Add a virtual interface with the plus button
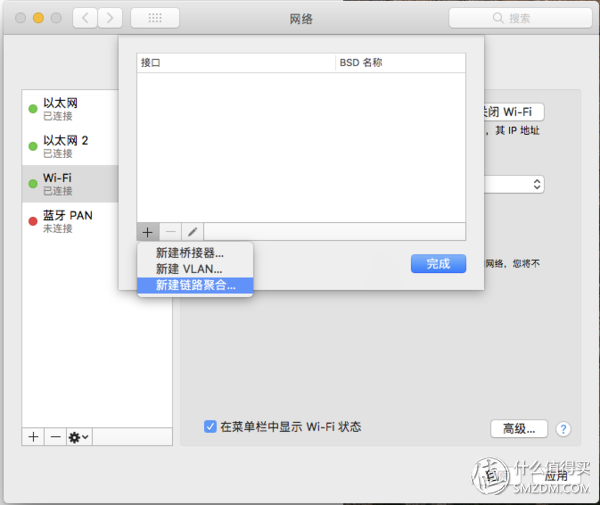 [148, 232]
